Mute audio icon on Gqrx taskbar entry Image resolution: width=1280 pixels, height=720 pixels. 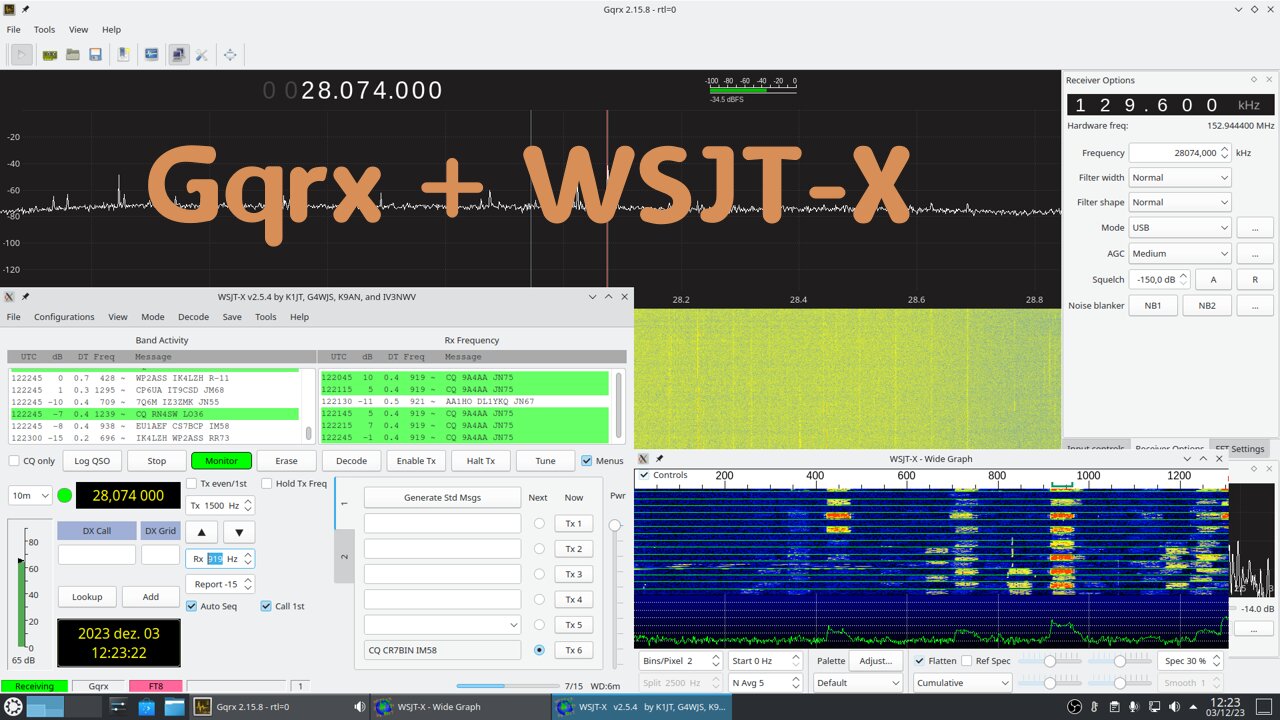[359, 707]
